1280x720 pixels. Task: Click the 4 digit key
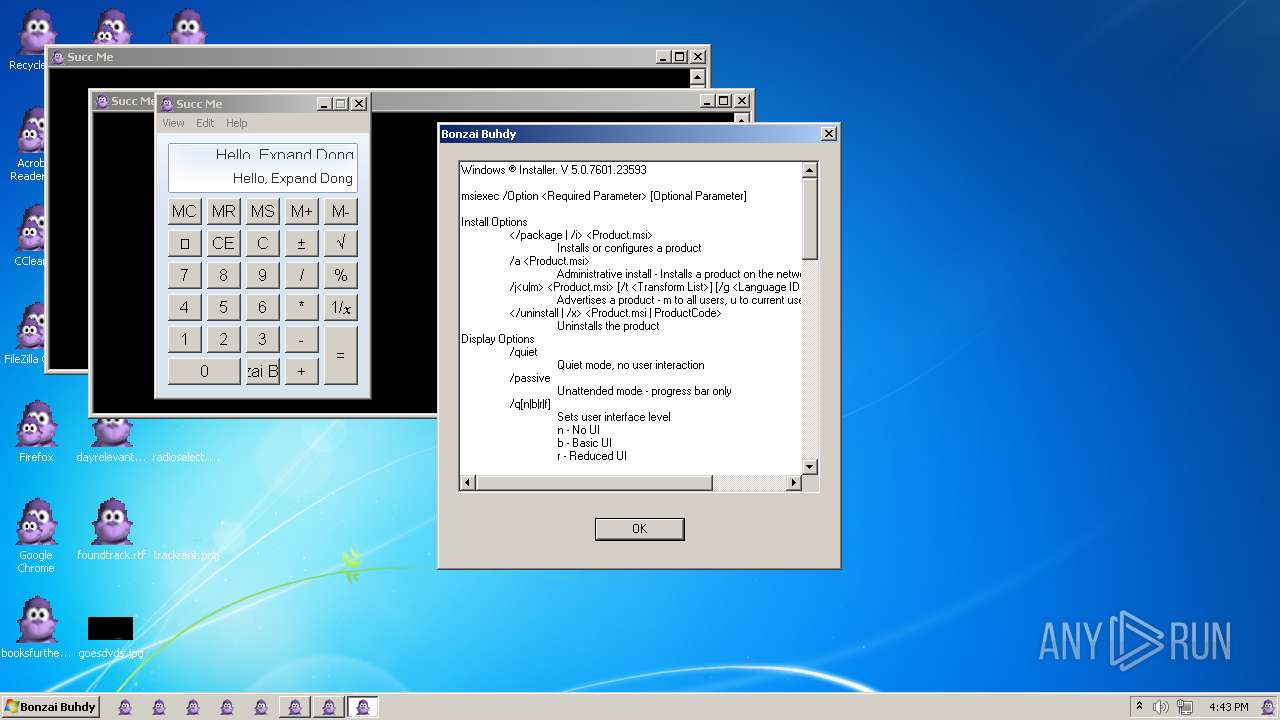(x=184, y=307)
